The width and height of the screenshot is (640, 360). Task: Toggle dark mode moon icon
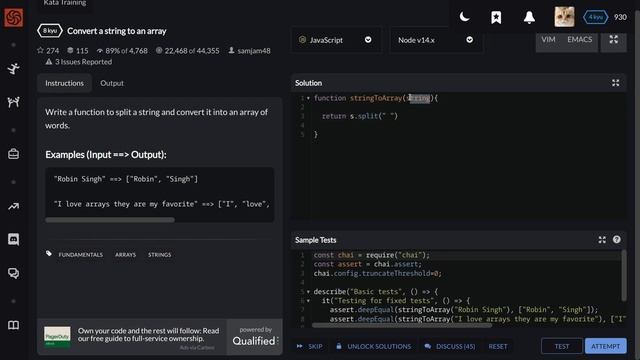click(464, 17)
